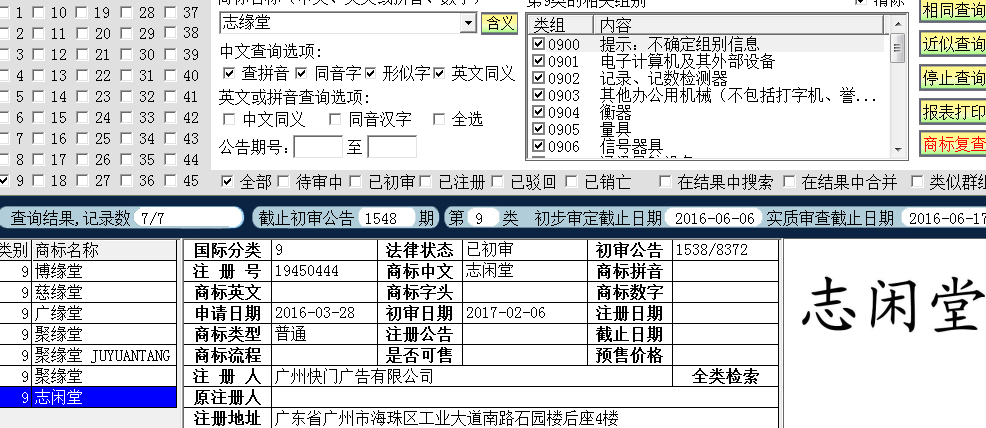Check 全选 under English options

click(x=439, y=119)
